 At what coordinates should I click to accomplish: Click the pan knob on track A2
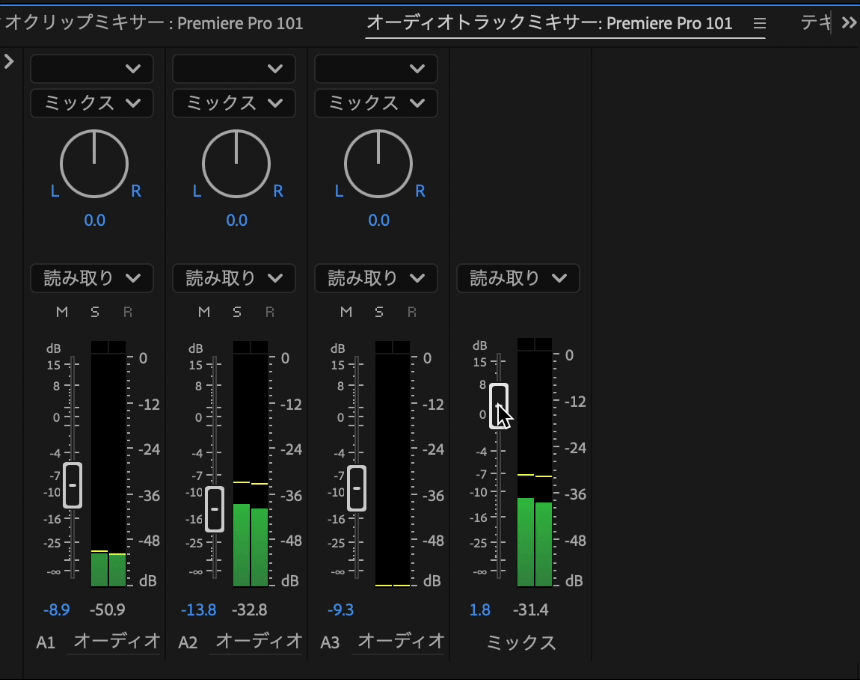[235, 163]
